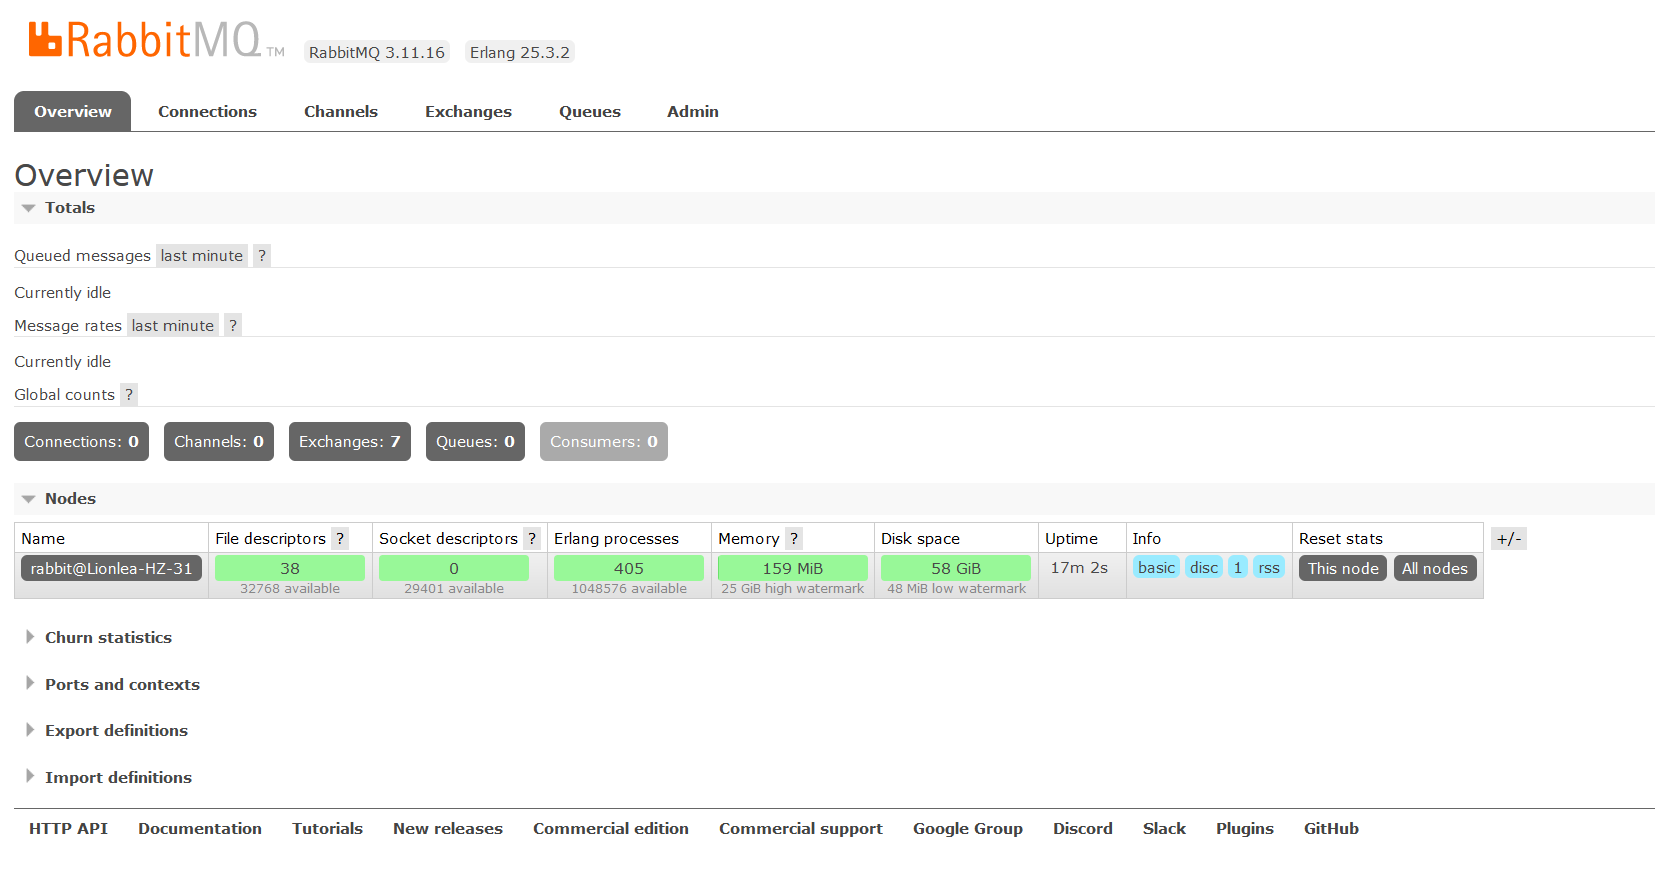Show help for Memory column
Screen dimensions: 1655x869
(x=794, y=539)
